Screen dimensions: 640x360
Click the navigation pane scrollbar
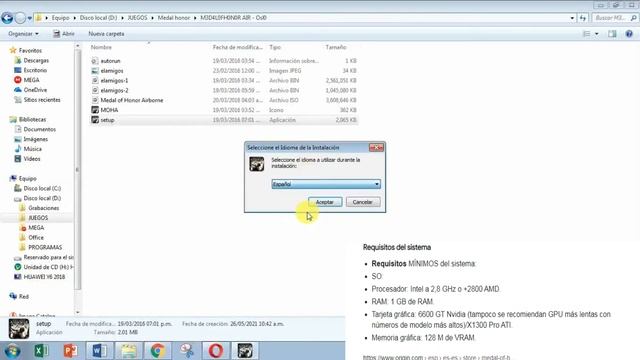click(78, 169)
